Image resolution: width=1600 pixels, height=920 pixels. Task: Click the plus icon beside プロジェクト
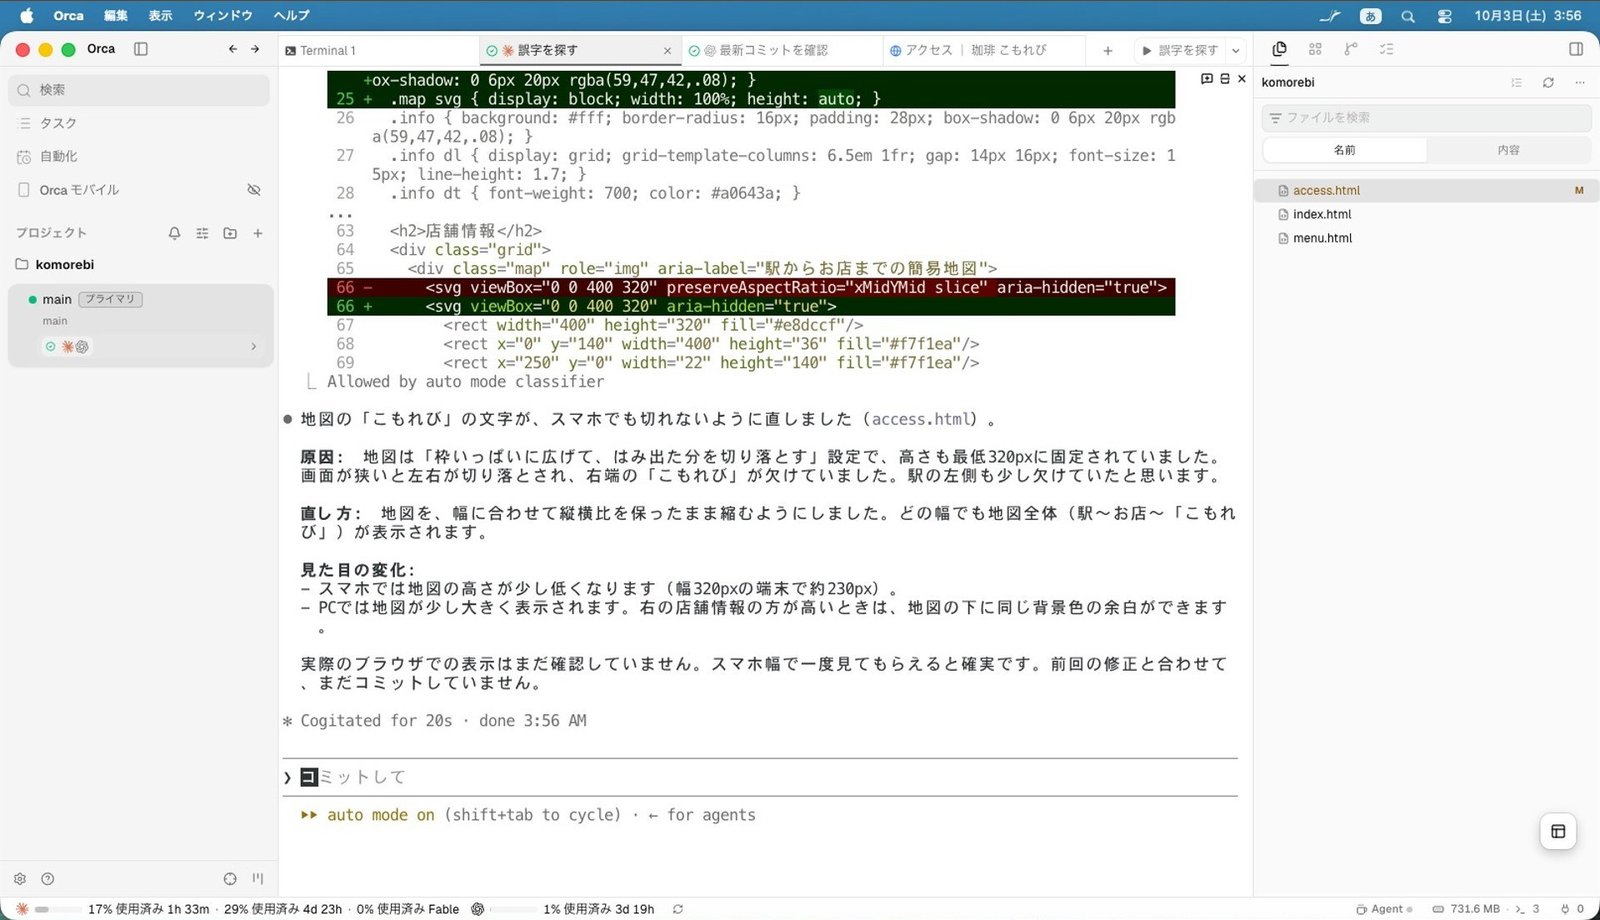tap(258, 233)
